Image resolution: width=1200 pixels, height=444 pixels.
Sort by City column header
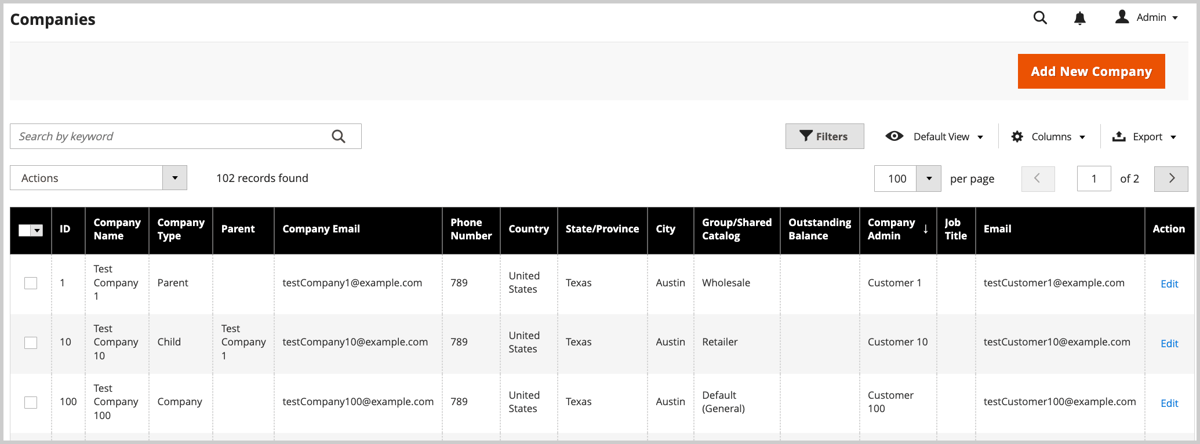coord(670,229)
